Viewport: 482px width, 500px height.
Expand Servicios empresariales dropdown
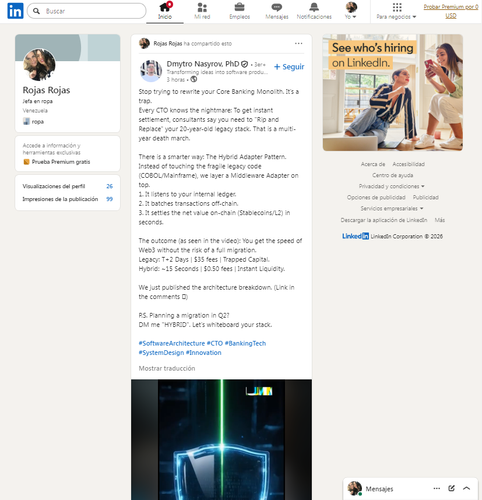pyautogui.click(x=392, y=208)
